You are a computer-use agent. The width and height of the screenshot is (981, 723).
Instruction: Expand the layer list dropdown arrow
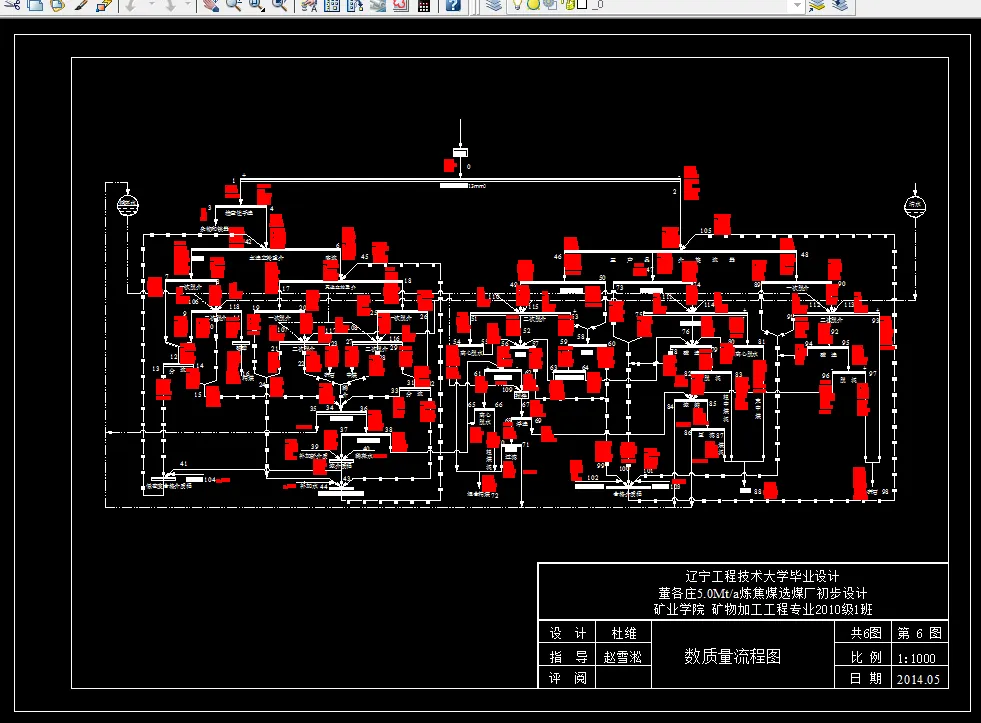796,5
